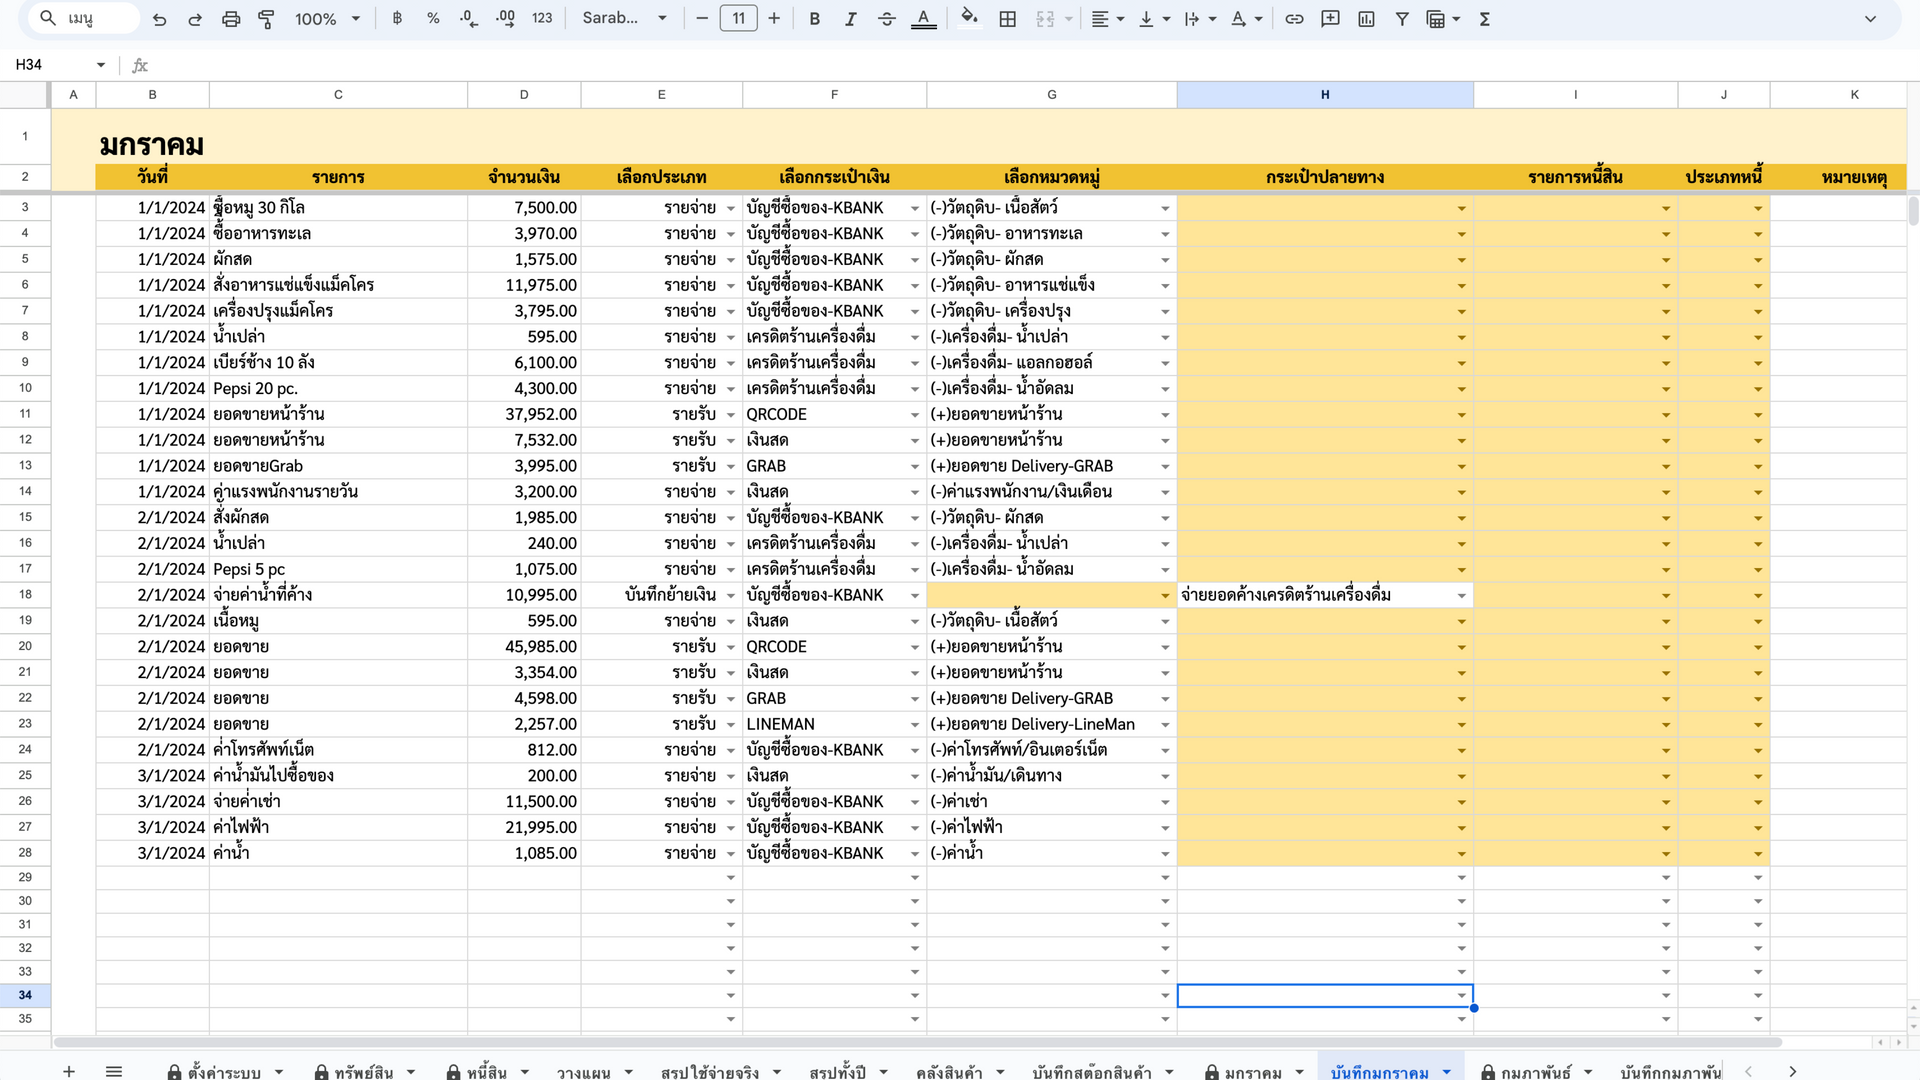Open the Sarabun font family dropdown
The width and height of the screenshot is (1920, 1080).
(625, 18)
